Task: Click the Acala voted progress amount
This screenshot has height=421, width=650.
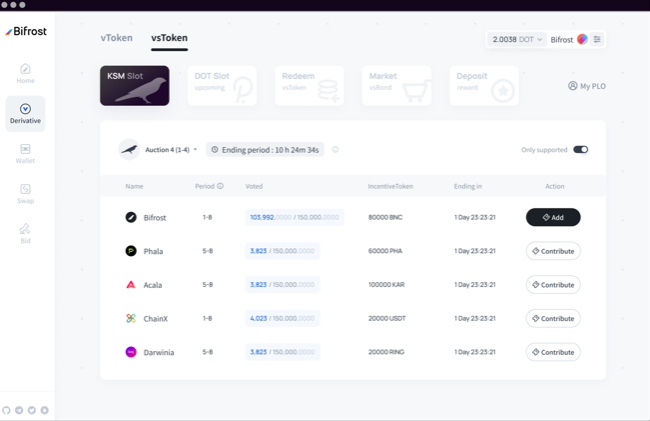Action: [x=282, y=285]
